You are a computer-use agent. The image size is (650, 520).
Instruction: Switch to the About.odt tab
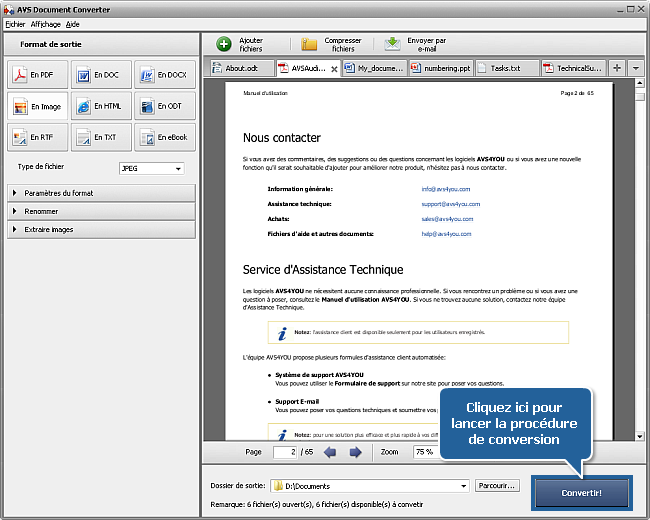coord(242,68)
